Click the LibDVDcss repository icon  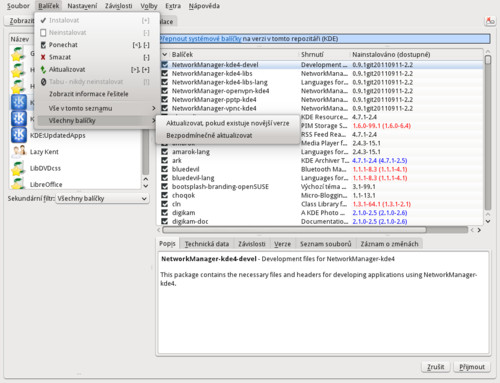click(18, 168)
